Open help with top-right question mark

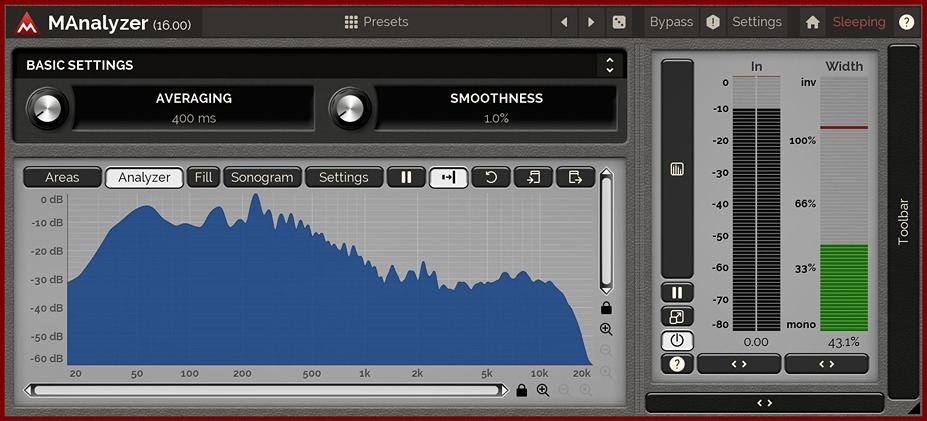(x=906, y=22)
